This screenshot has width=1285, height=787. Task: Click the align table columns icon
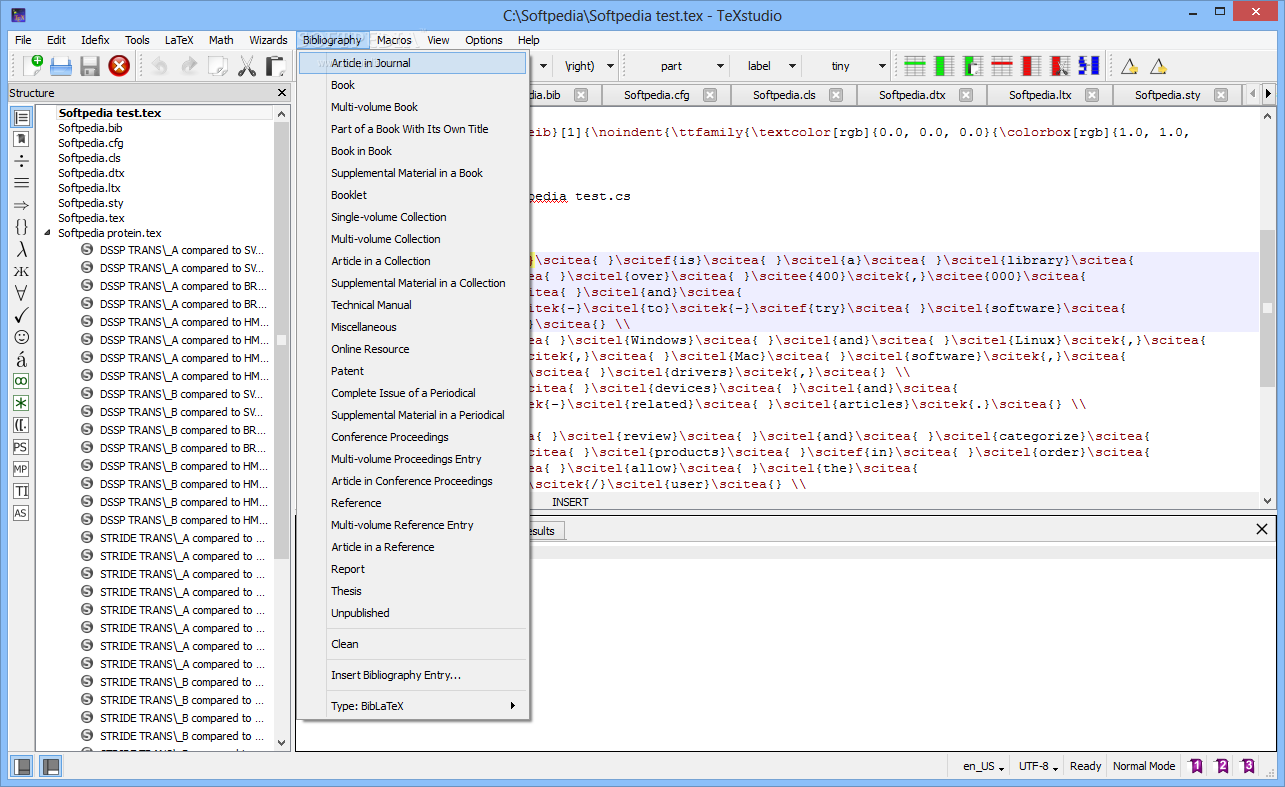coord(1089,66)
